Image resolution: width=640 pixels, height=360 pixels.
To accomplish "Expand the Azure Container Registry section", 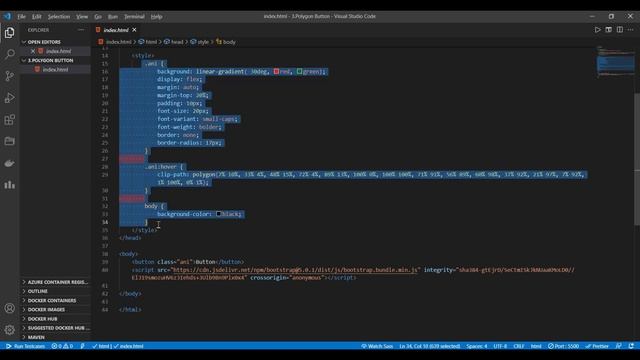I will point(55,282).
